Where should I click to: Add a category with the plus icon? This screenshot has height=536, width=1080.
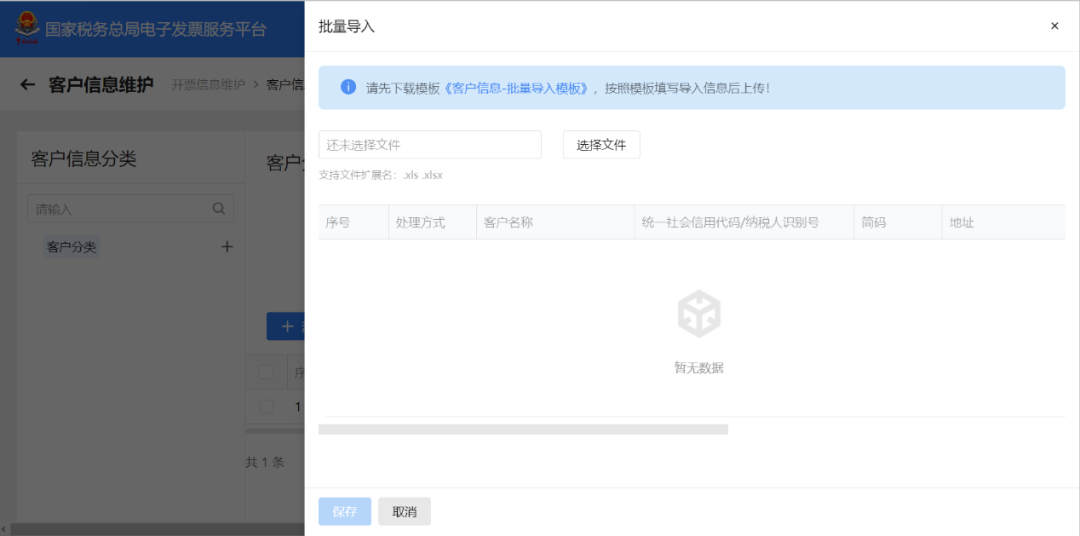[x=227, y=247]
